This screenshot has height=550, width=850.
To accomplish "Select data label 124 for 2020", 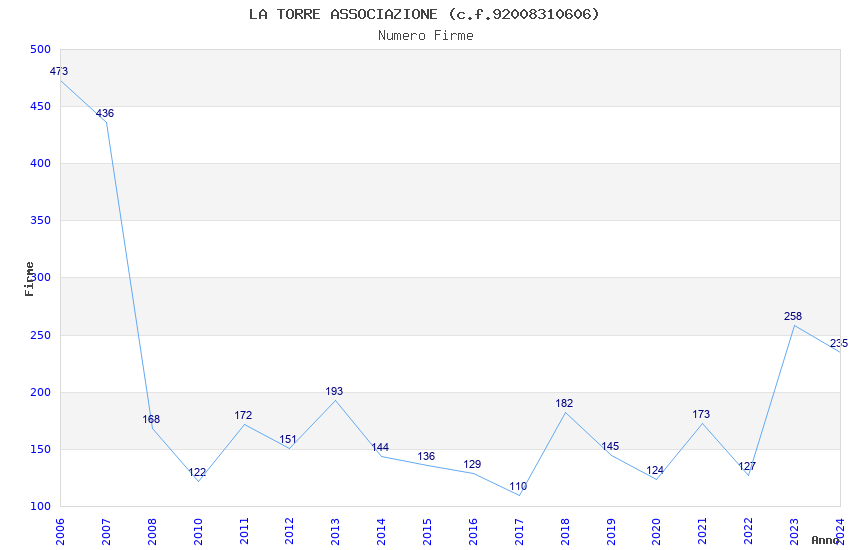I will click(x=655, y=470).
